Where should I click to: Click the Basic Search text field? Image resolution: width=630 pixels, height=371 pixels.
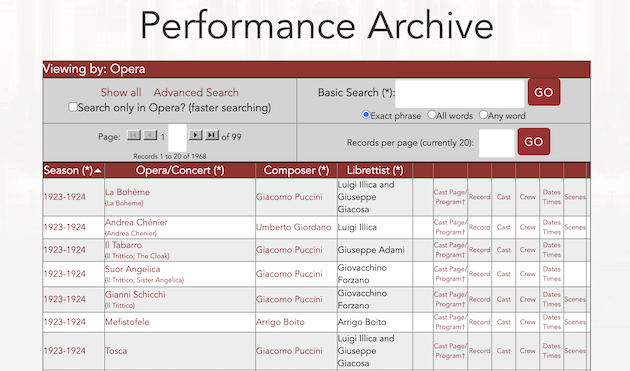tap(460, 93)
